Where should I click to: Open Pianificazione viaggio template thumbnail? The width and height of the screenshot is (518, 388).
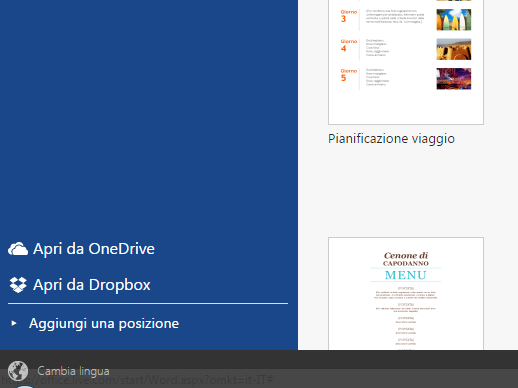click(406, 62)
